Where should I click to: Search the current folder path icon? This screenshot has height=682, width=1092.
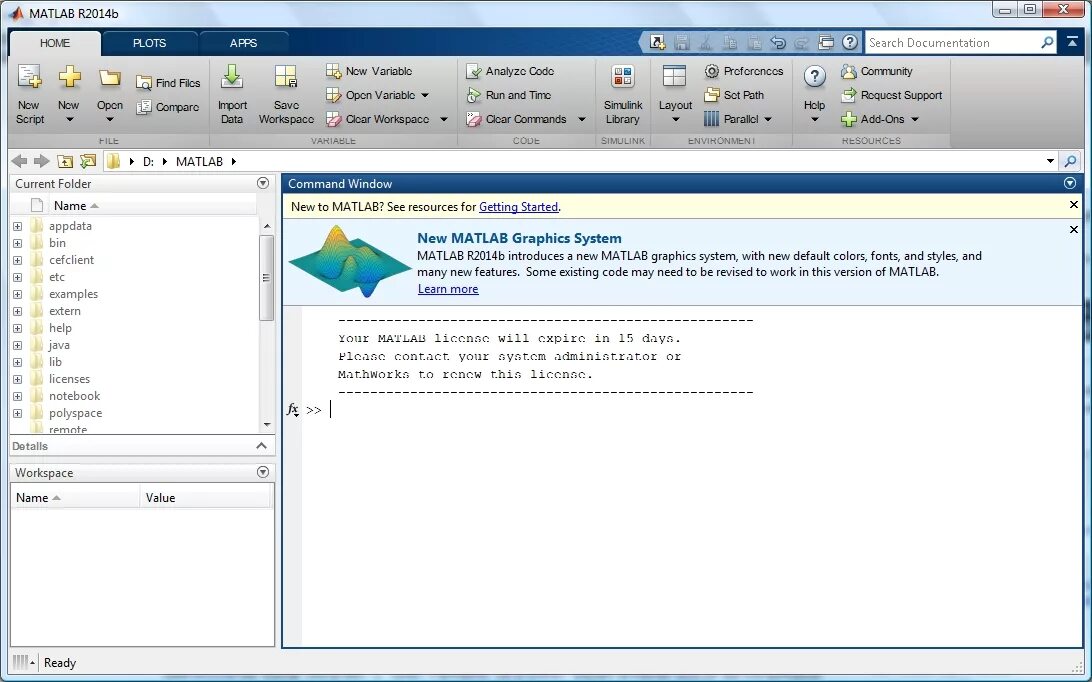point(1070,162)
